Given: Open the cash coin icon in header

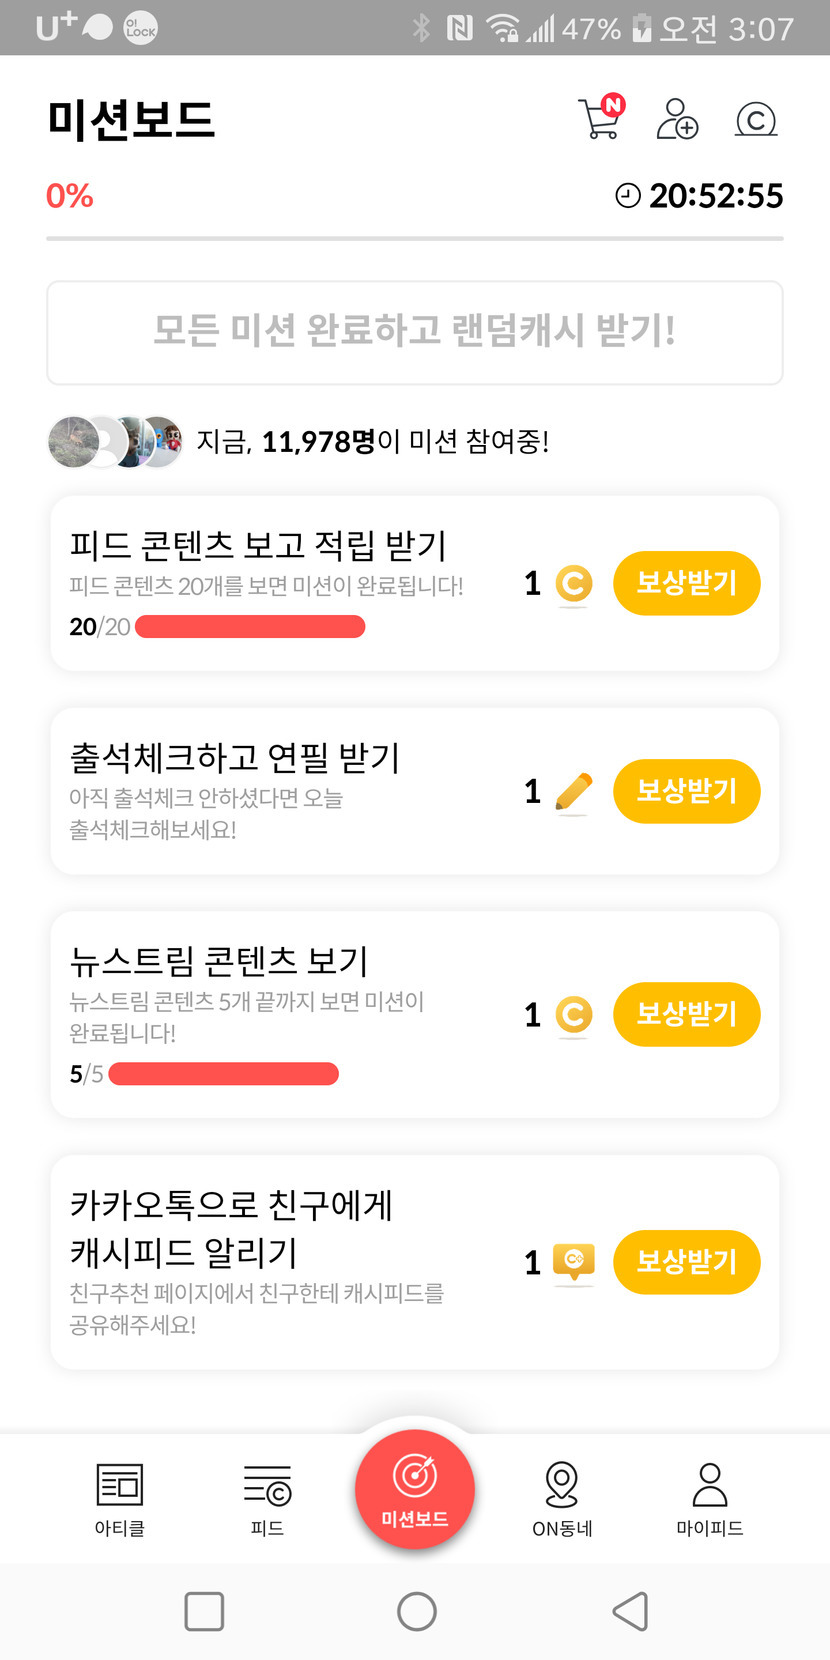Looking at the screenshot, I should 756,120.
